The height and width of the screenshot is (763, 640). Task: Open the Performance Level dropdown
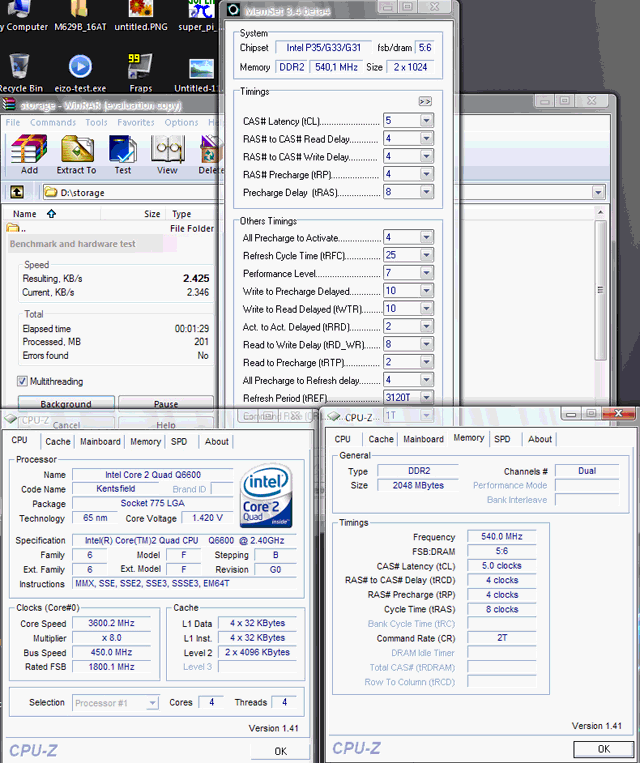coord(426,273)
